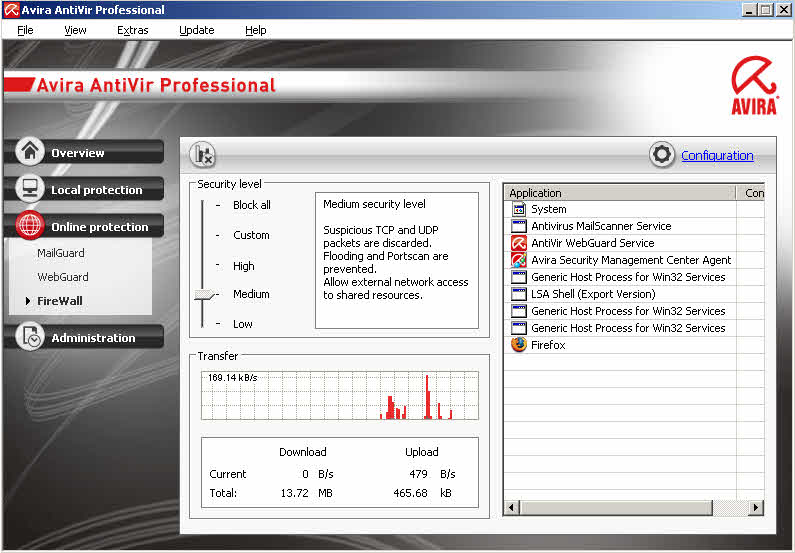This screenshot has width=795, height=553.
Task: Set security level to Low
Action: click(x=242, y=324)
